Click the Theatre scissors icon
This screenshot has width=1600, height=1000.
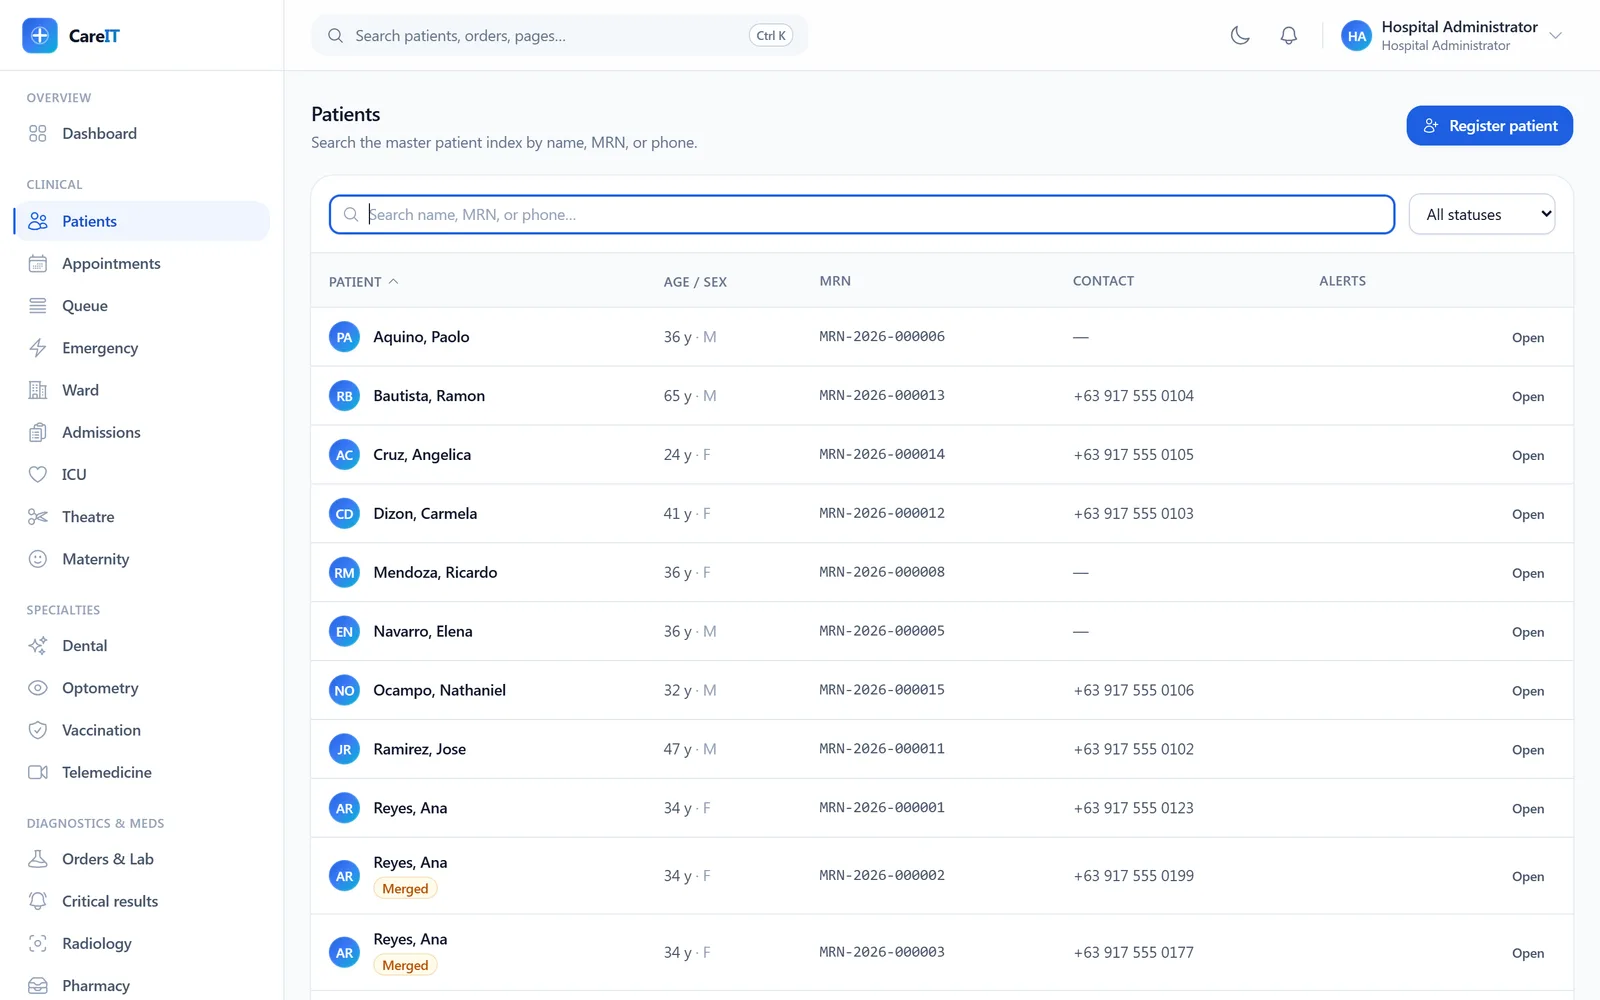[38, 517]
